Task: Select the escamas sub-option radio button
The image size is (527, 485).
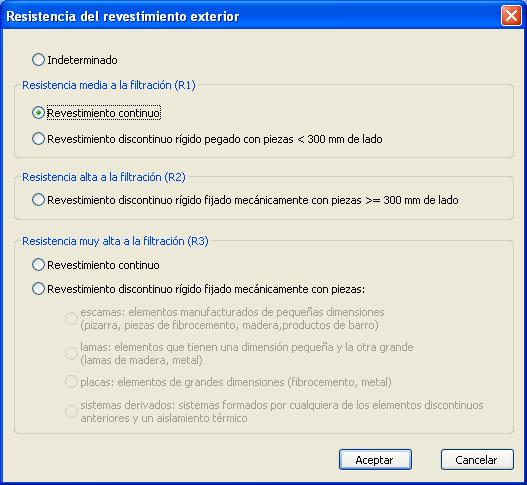Action: click(x=71, y=318)
